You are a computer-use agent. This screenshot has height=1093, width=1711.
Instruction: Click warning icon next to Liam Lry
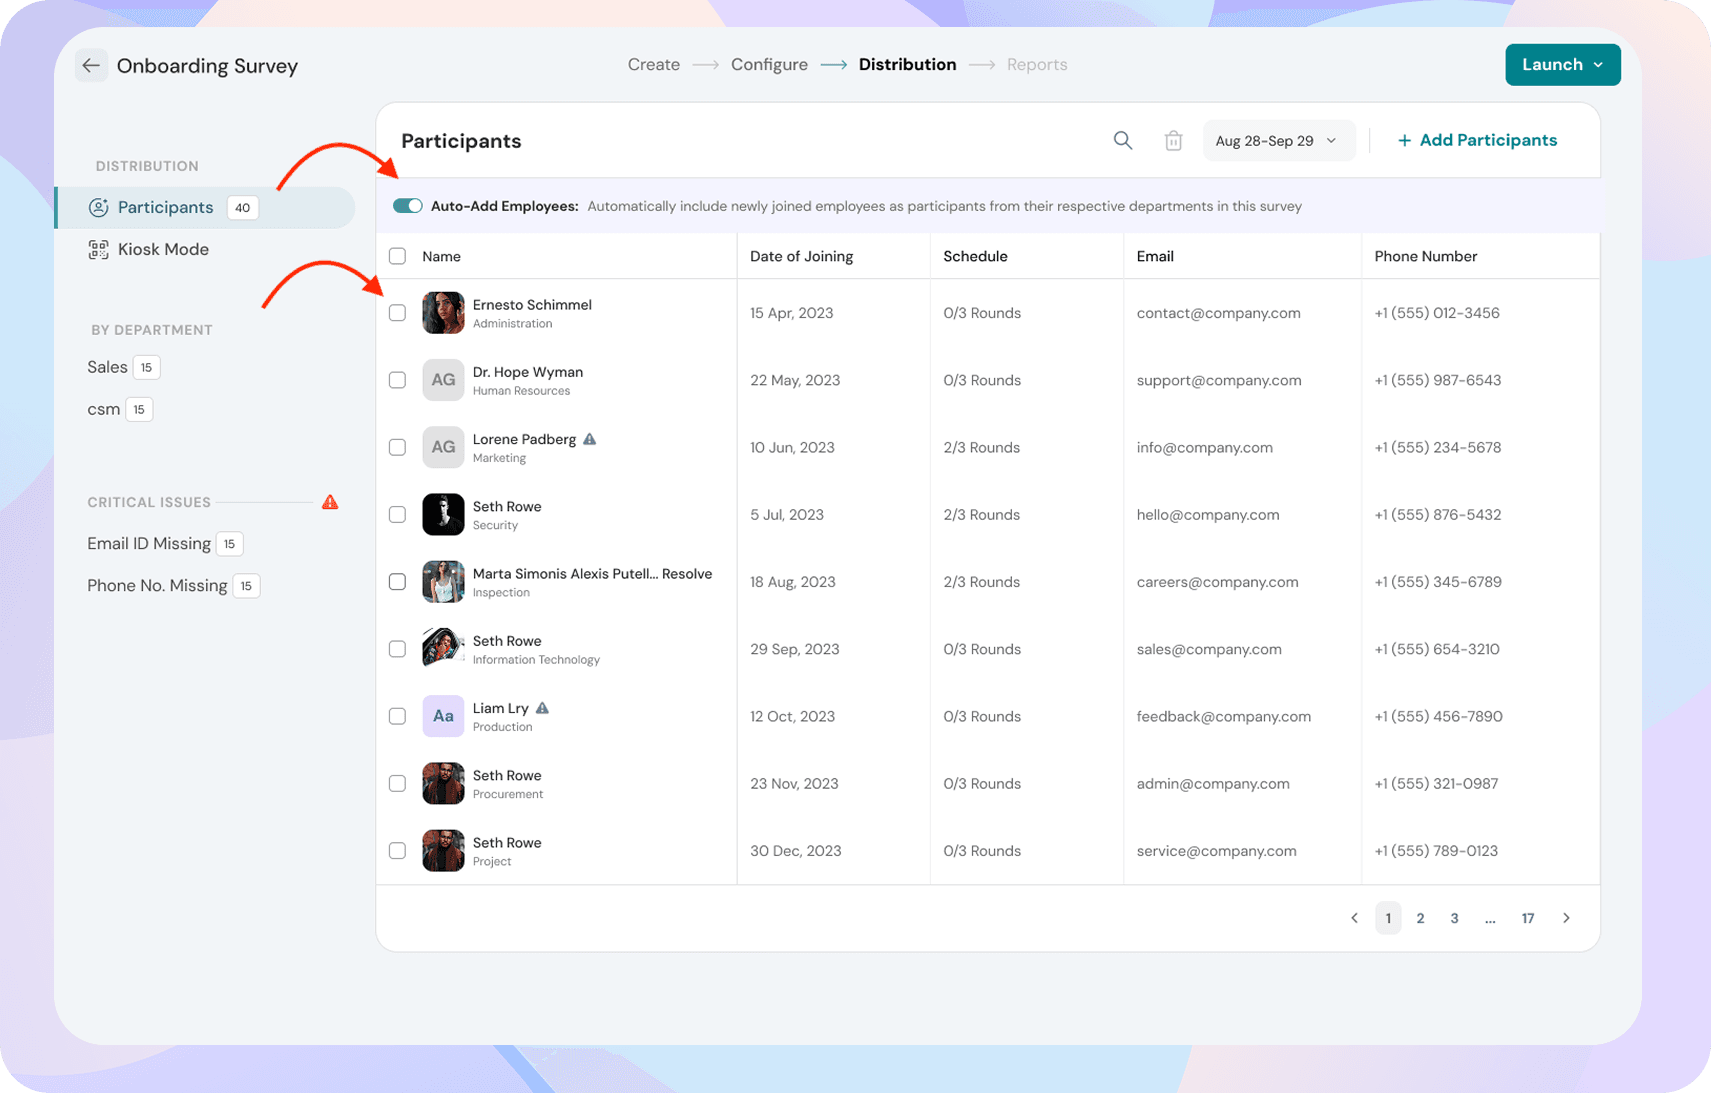click(542, 708)
